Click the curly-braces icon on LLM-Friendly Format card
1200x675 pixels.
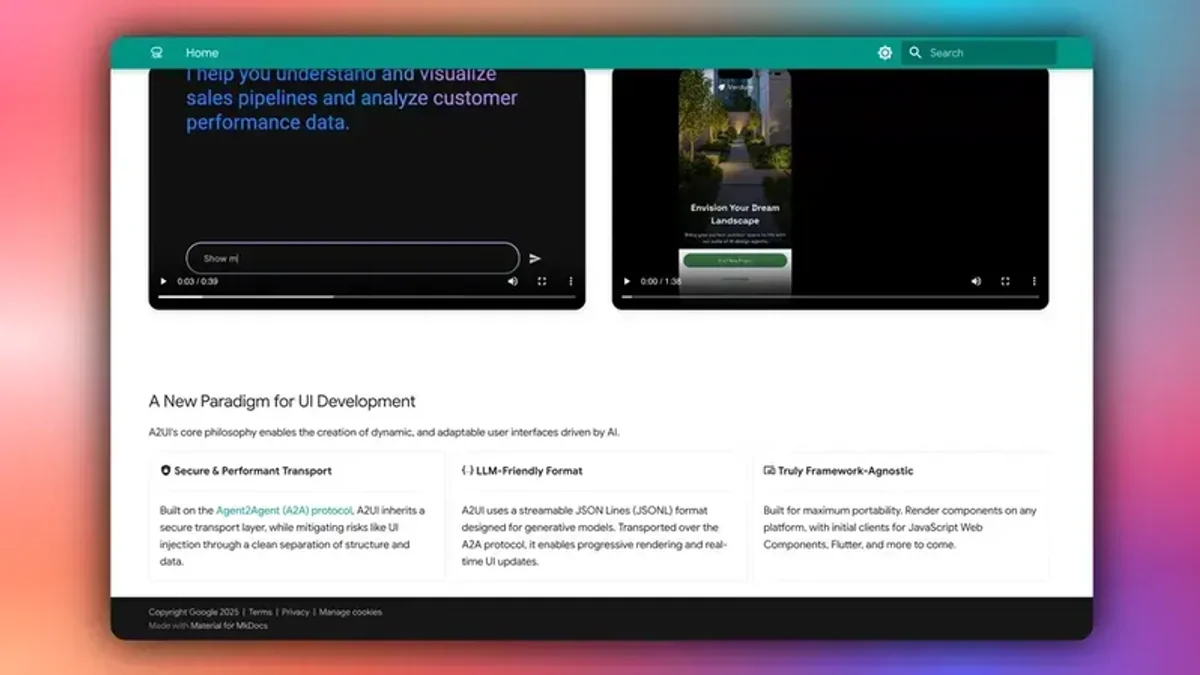point(466,470)
